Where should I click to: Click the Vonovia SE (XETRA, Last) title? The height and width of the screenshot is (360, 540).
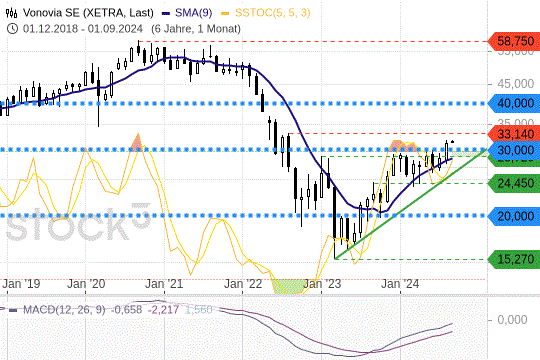click(x=88, y=13)
